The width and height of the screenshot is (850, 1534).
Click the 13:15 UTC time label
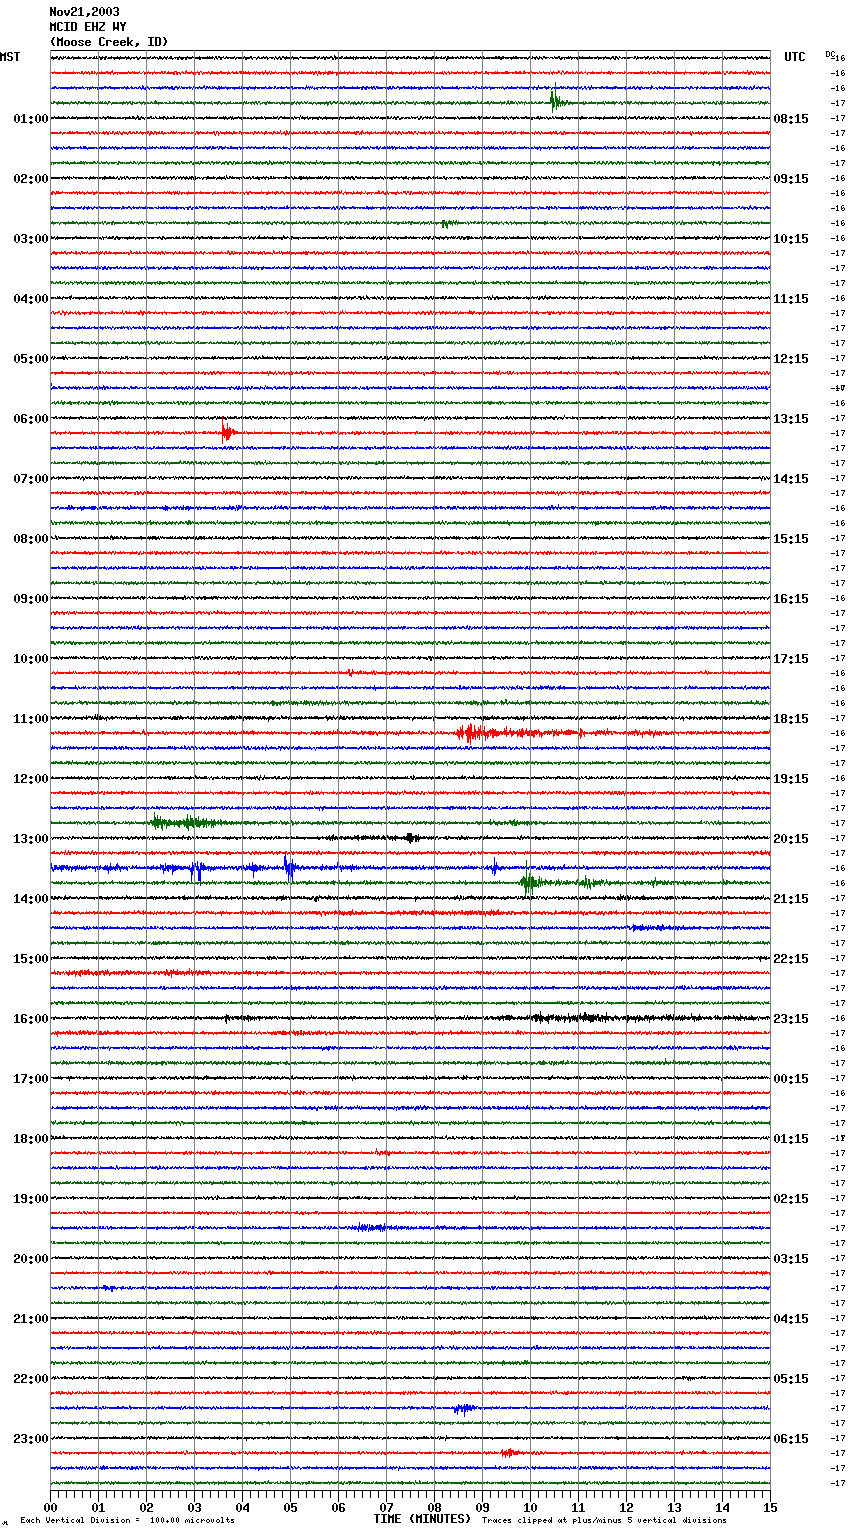791,419
